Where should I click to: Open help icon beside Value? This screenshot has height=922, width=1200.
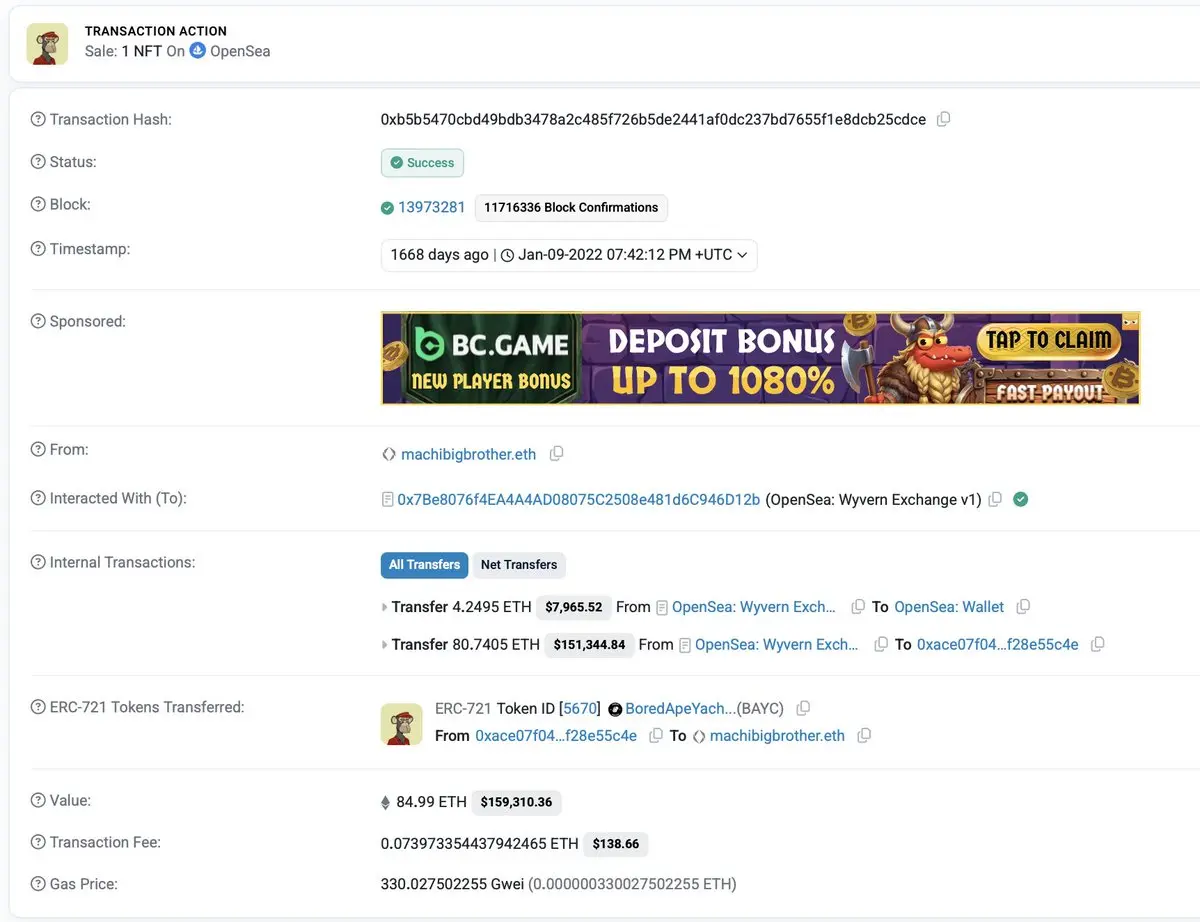pyautogui.click(x=38, y=801)
